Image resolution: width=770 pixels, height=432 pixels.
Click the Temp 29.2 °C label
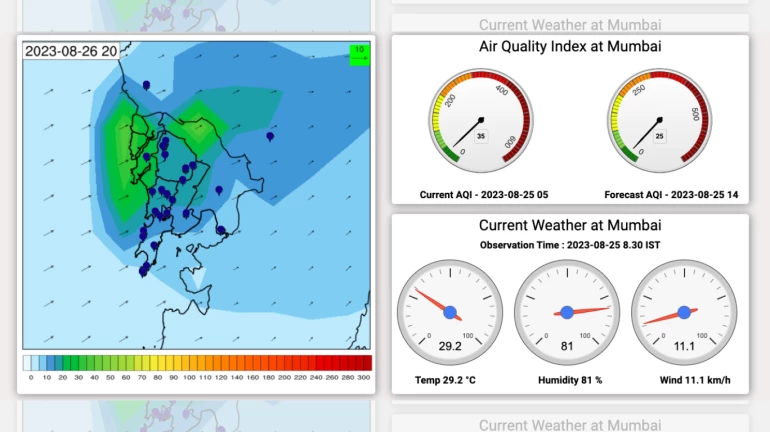446,380
